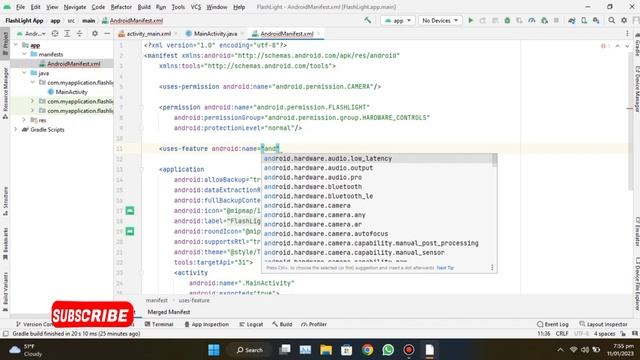Collapse the manifests folder
Viewport: 640px width, 360px height.
click(24, 54)
